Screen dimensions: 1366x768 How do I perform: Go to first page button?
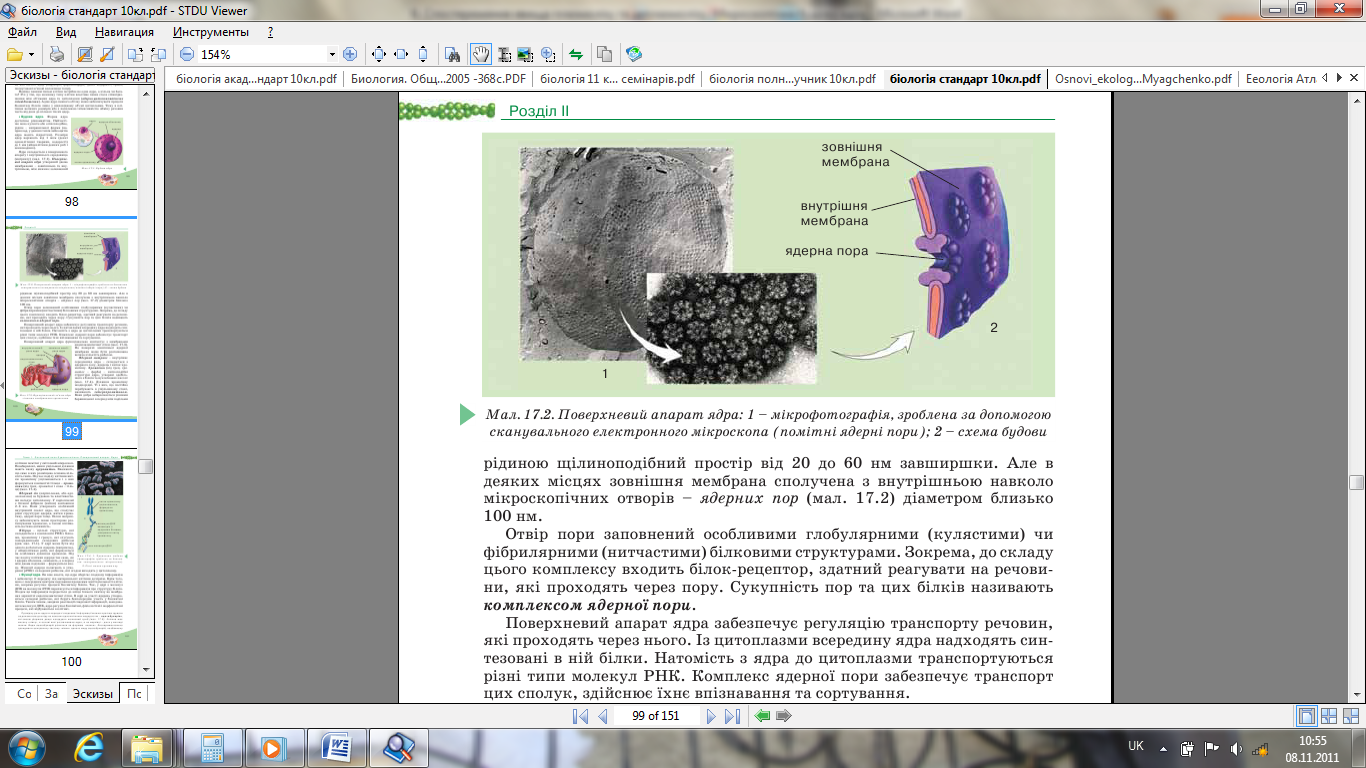pyautogui.click(x=581, y=716)
